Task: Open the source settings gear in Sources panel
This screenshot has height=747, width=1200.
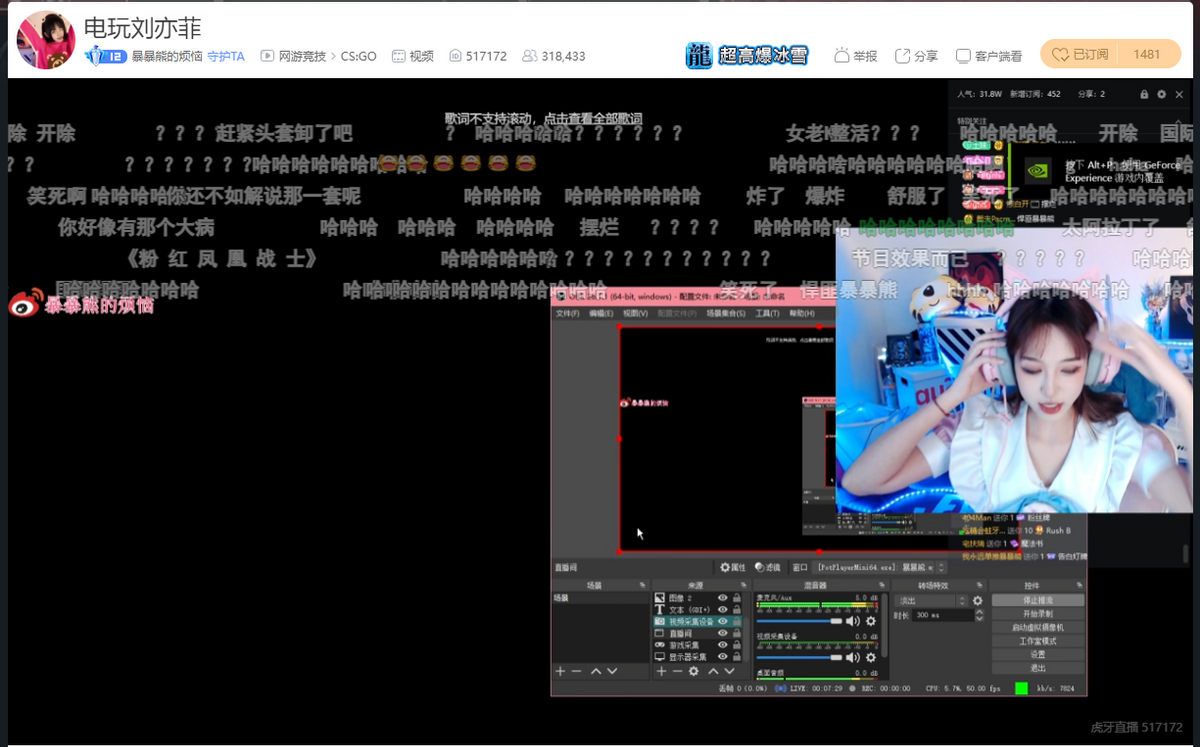Action: click(693, 671)
